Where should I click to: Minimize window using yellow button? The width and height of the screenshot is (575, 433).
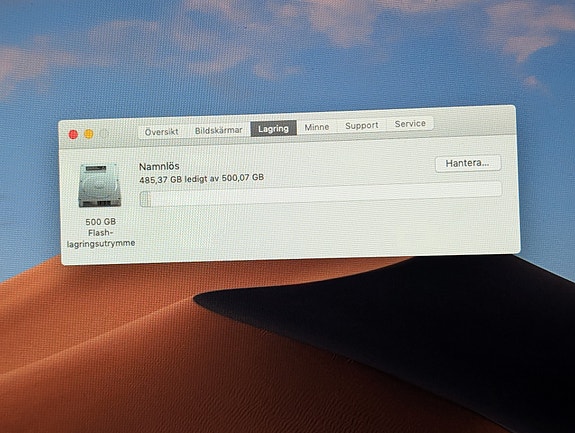(x=89, y=134)
